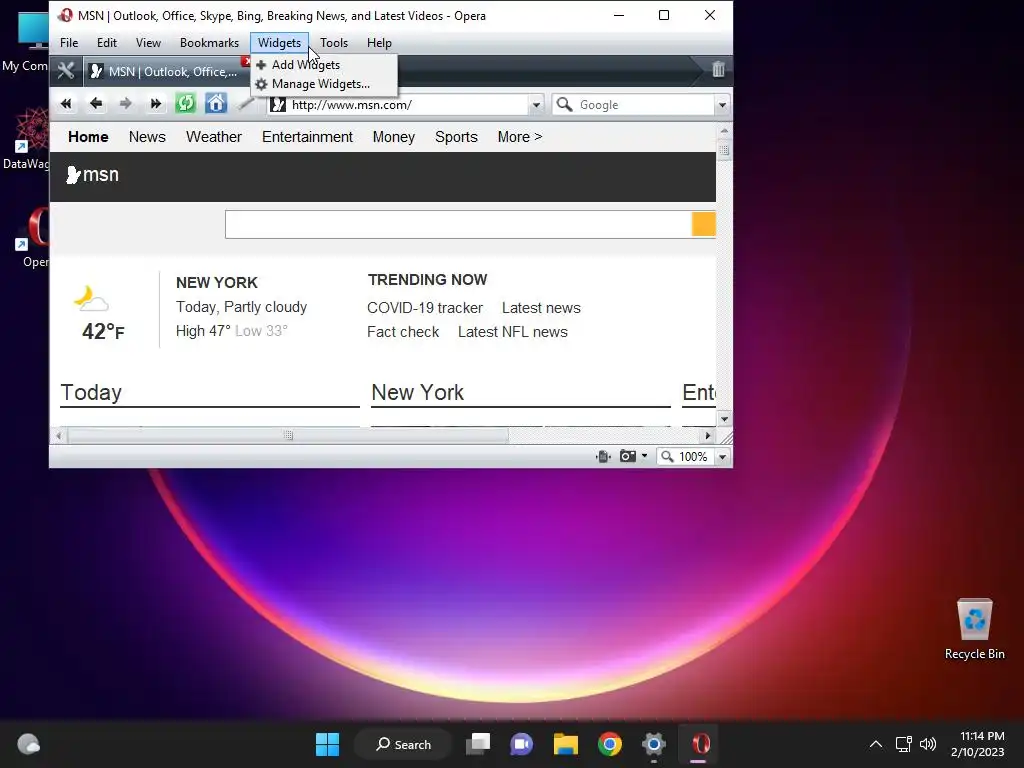Click the yellow search button on MSN
The width and height of the screenshot is (1024, 768).
pos(703,224)
